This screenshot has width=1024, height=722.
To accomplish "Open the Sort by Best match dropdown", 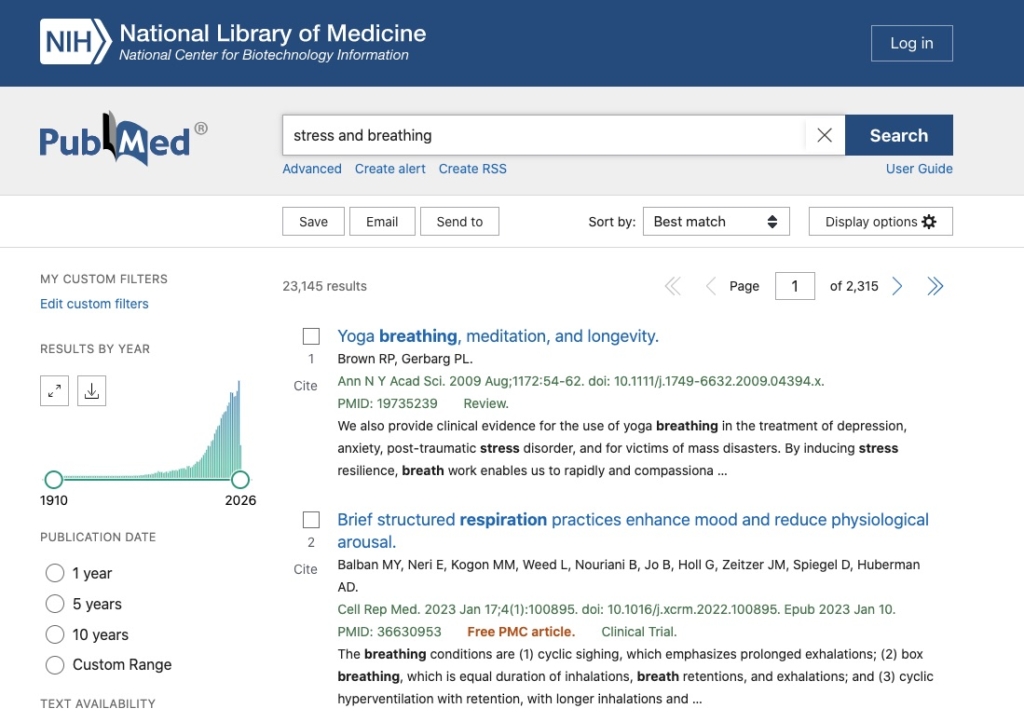I will point(715,222).
